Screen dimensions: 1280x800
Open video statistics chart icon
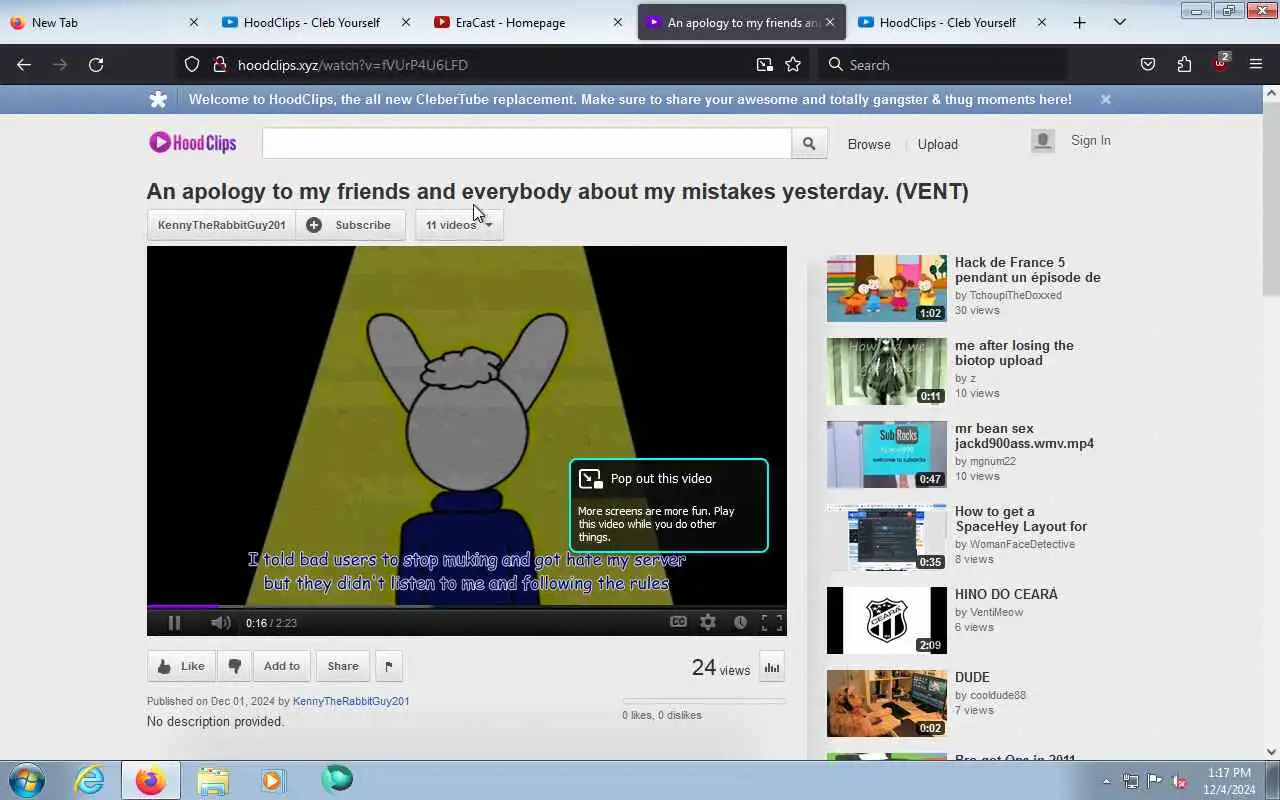[772, 667]
